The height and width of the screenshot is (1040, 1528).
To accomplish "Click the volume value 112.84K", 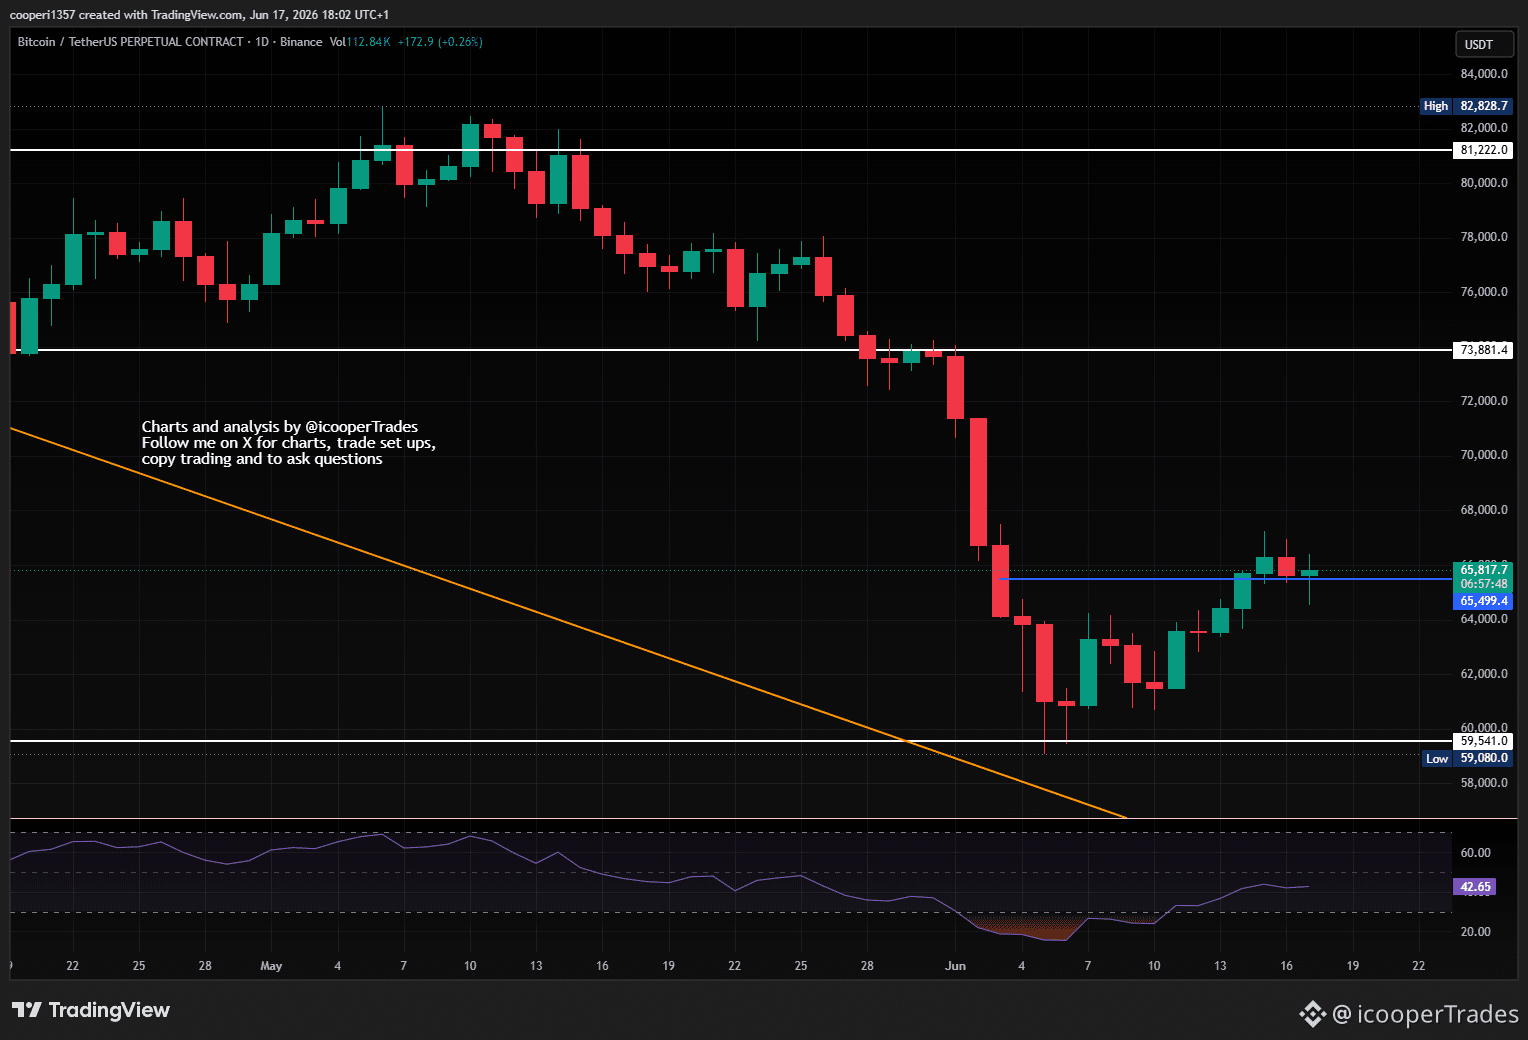I will 368,42.
